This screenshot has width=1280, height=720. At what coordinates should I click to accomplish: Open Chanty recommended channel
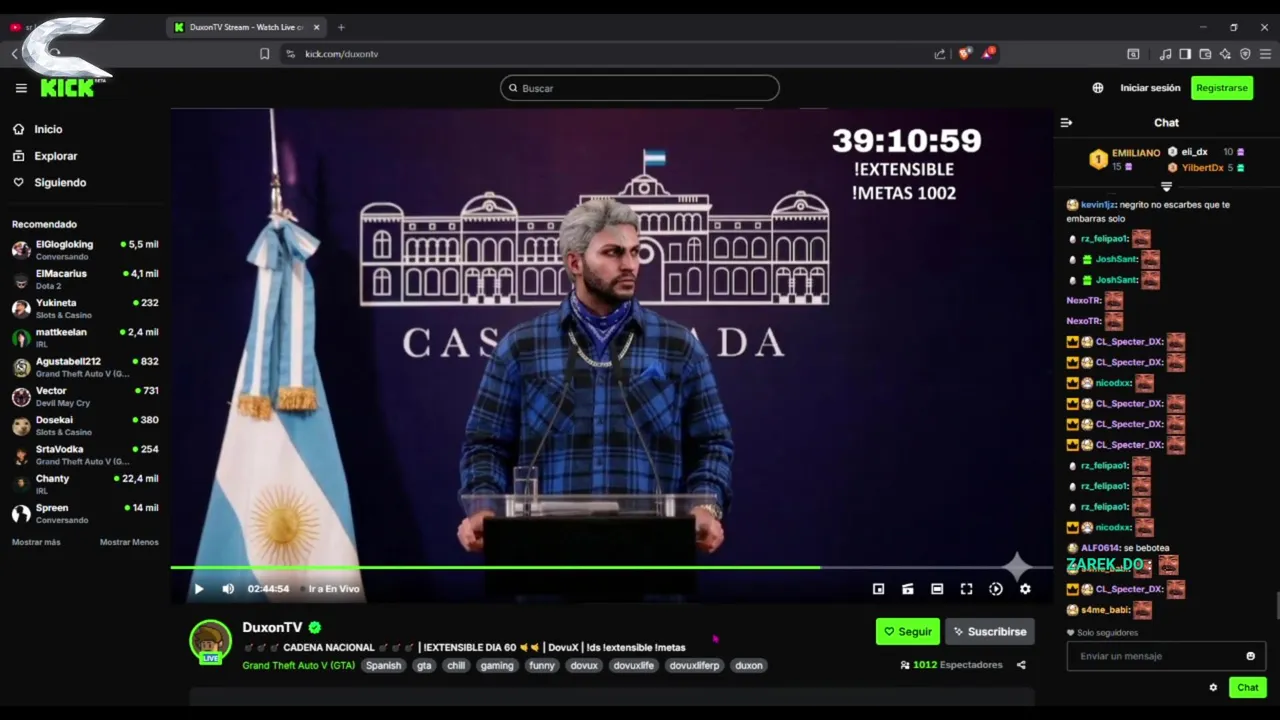(x=85, y=484)
